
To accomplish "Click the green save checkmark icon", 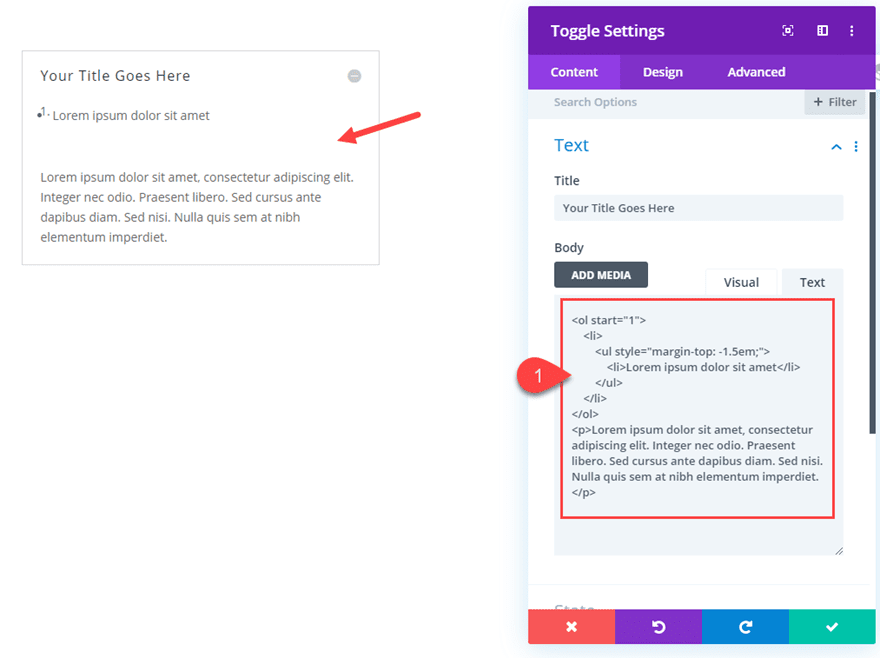I will pyautogui.click(x=832, y=627).
